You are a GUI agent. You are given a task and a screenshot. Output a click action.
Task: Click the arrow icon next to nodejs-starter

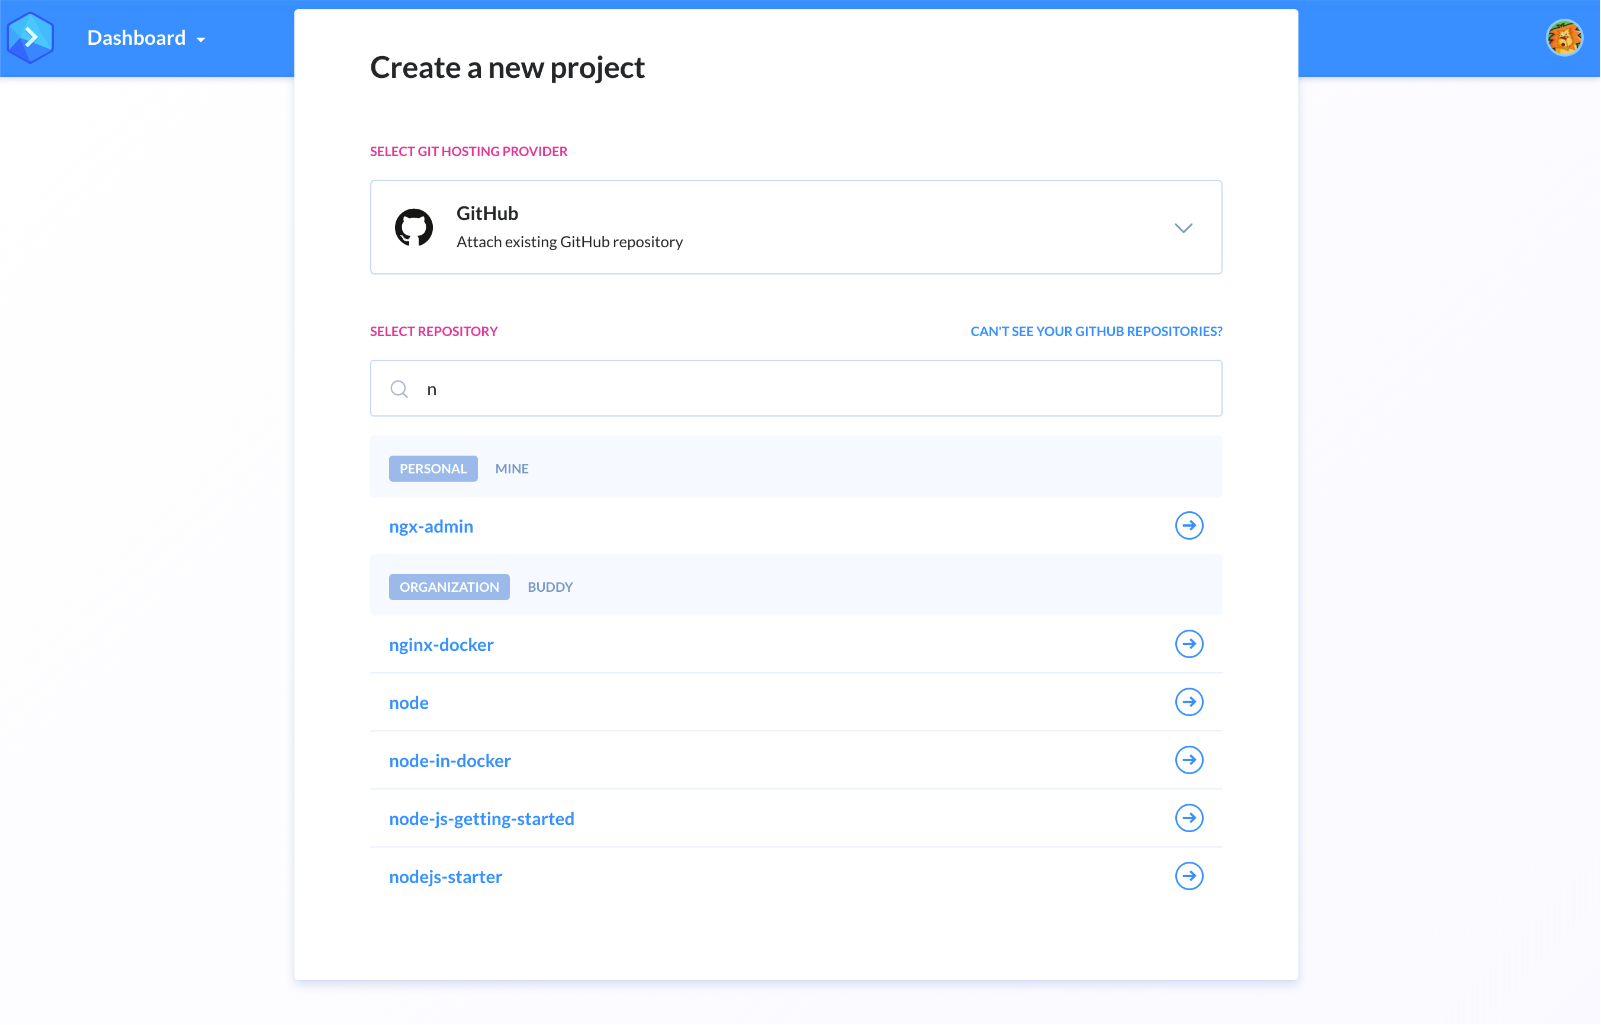pyautogui.click(x=1189, y=876)
